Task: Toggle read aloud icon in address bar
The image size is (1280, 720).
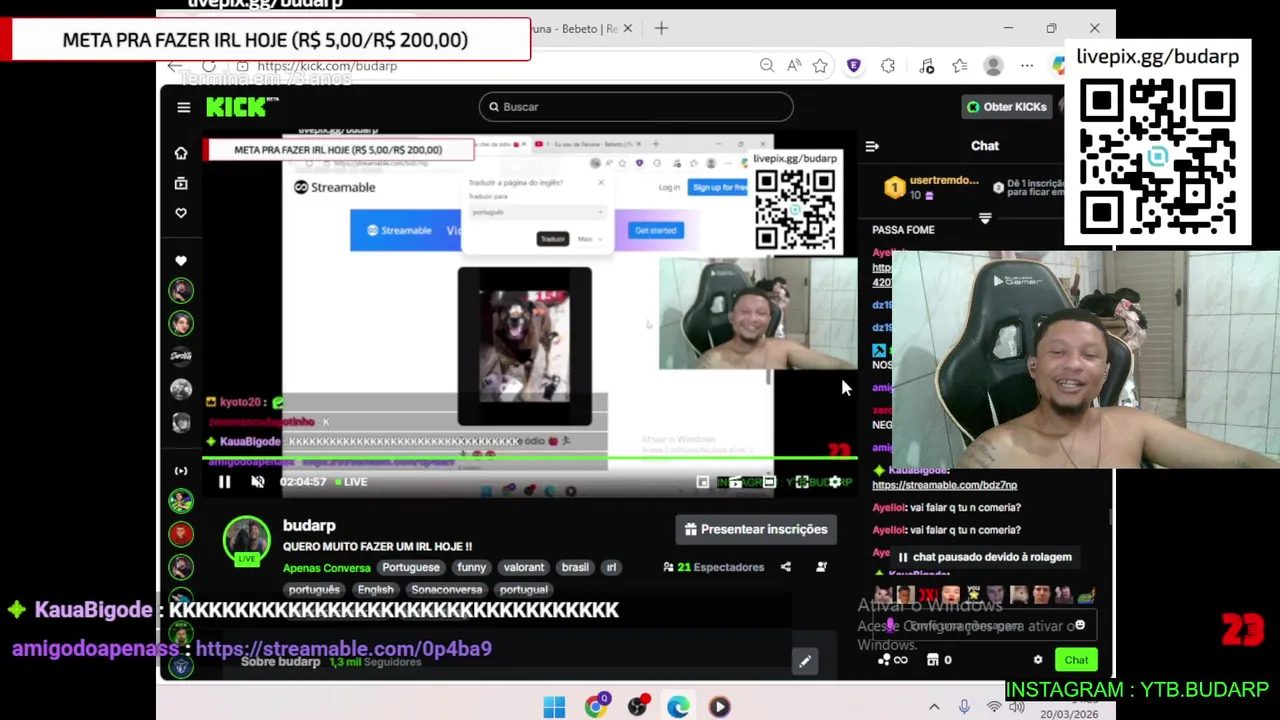Action: (794, 66)
